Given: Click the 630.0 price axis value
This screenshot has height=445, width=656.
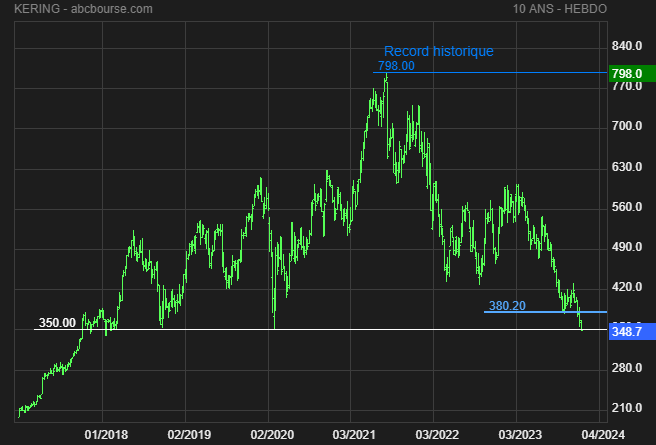Looking at the screenshot, I should click(627, 167).
